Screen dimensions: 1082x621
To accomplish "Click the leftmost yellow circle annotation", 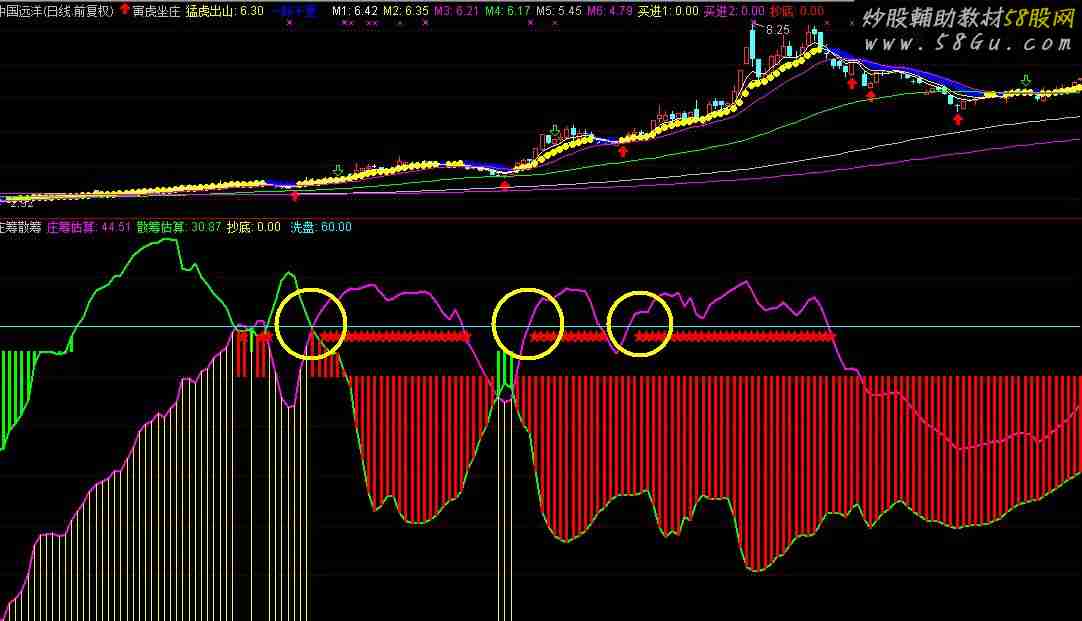I will [310, 324].
